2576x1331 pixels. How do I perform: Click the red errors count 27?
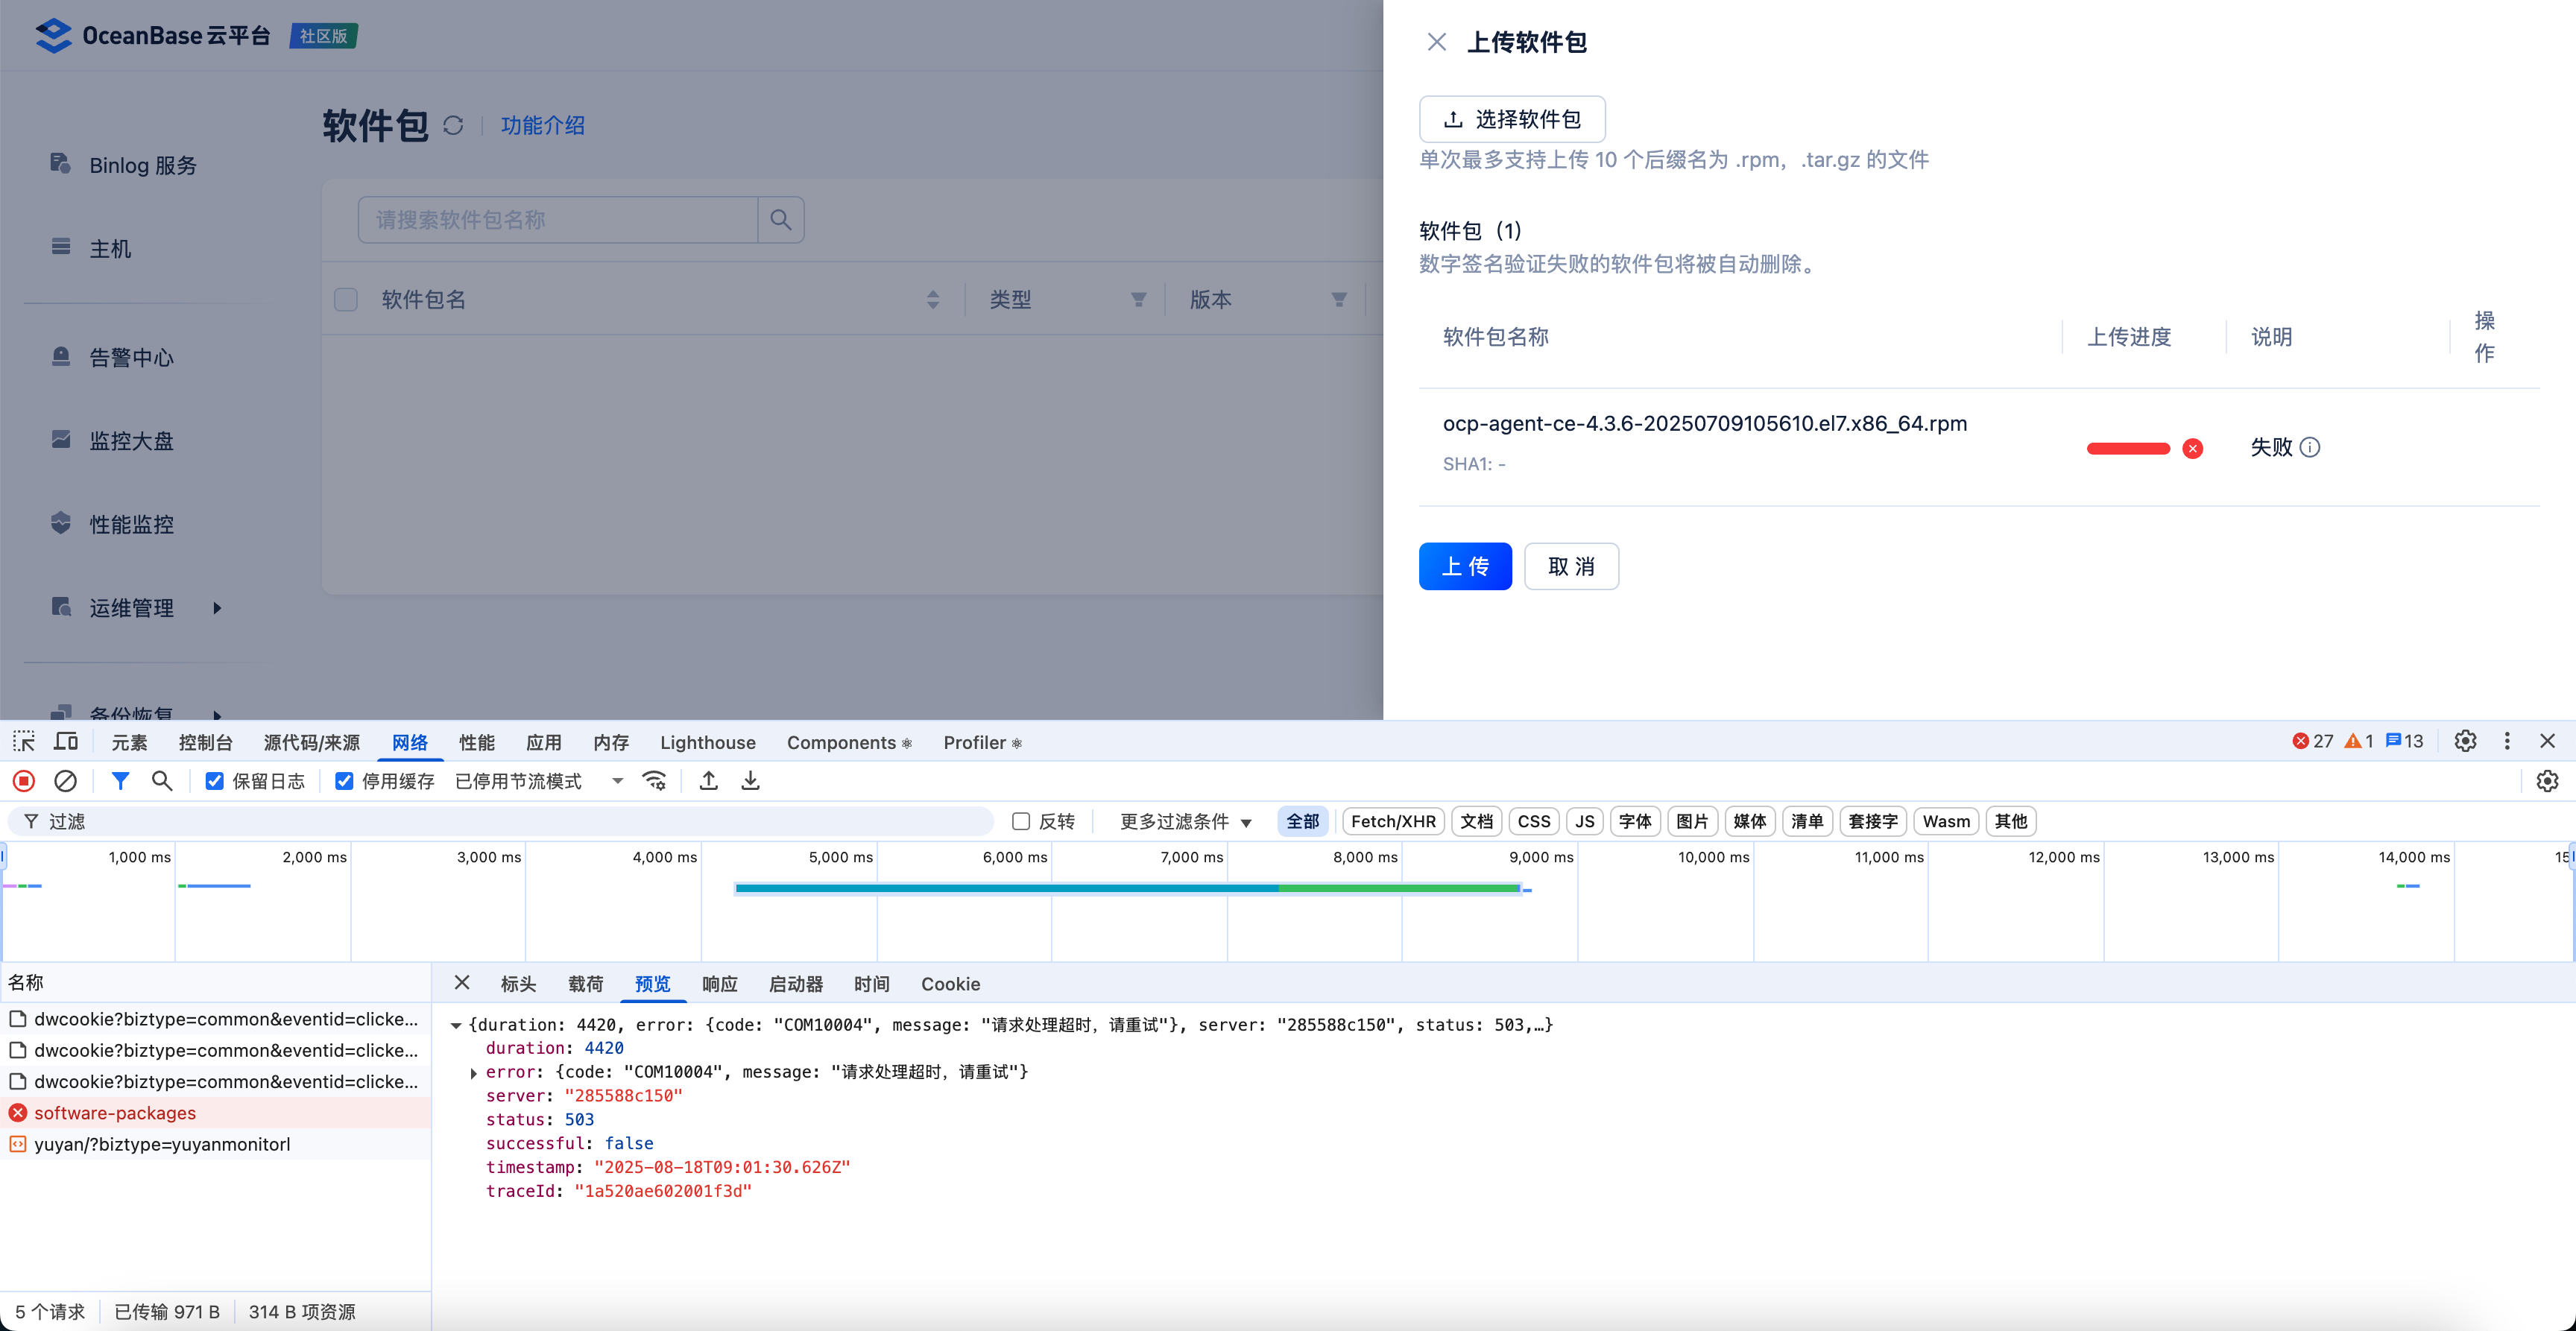click(x=2312, y=741)
